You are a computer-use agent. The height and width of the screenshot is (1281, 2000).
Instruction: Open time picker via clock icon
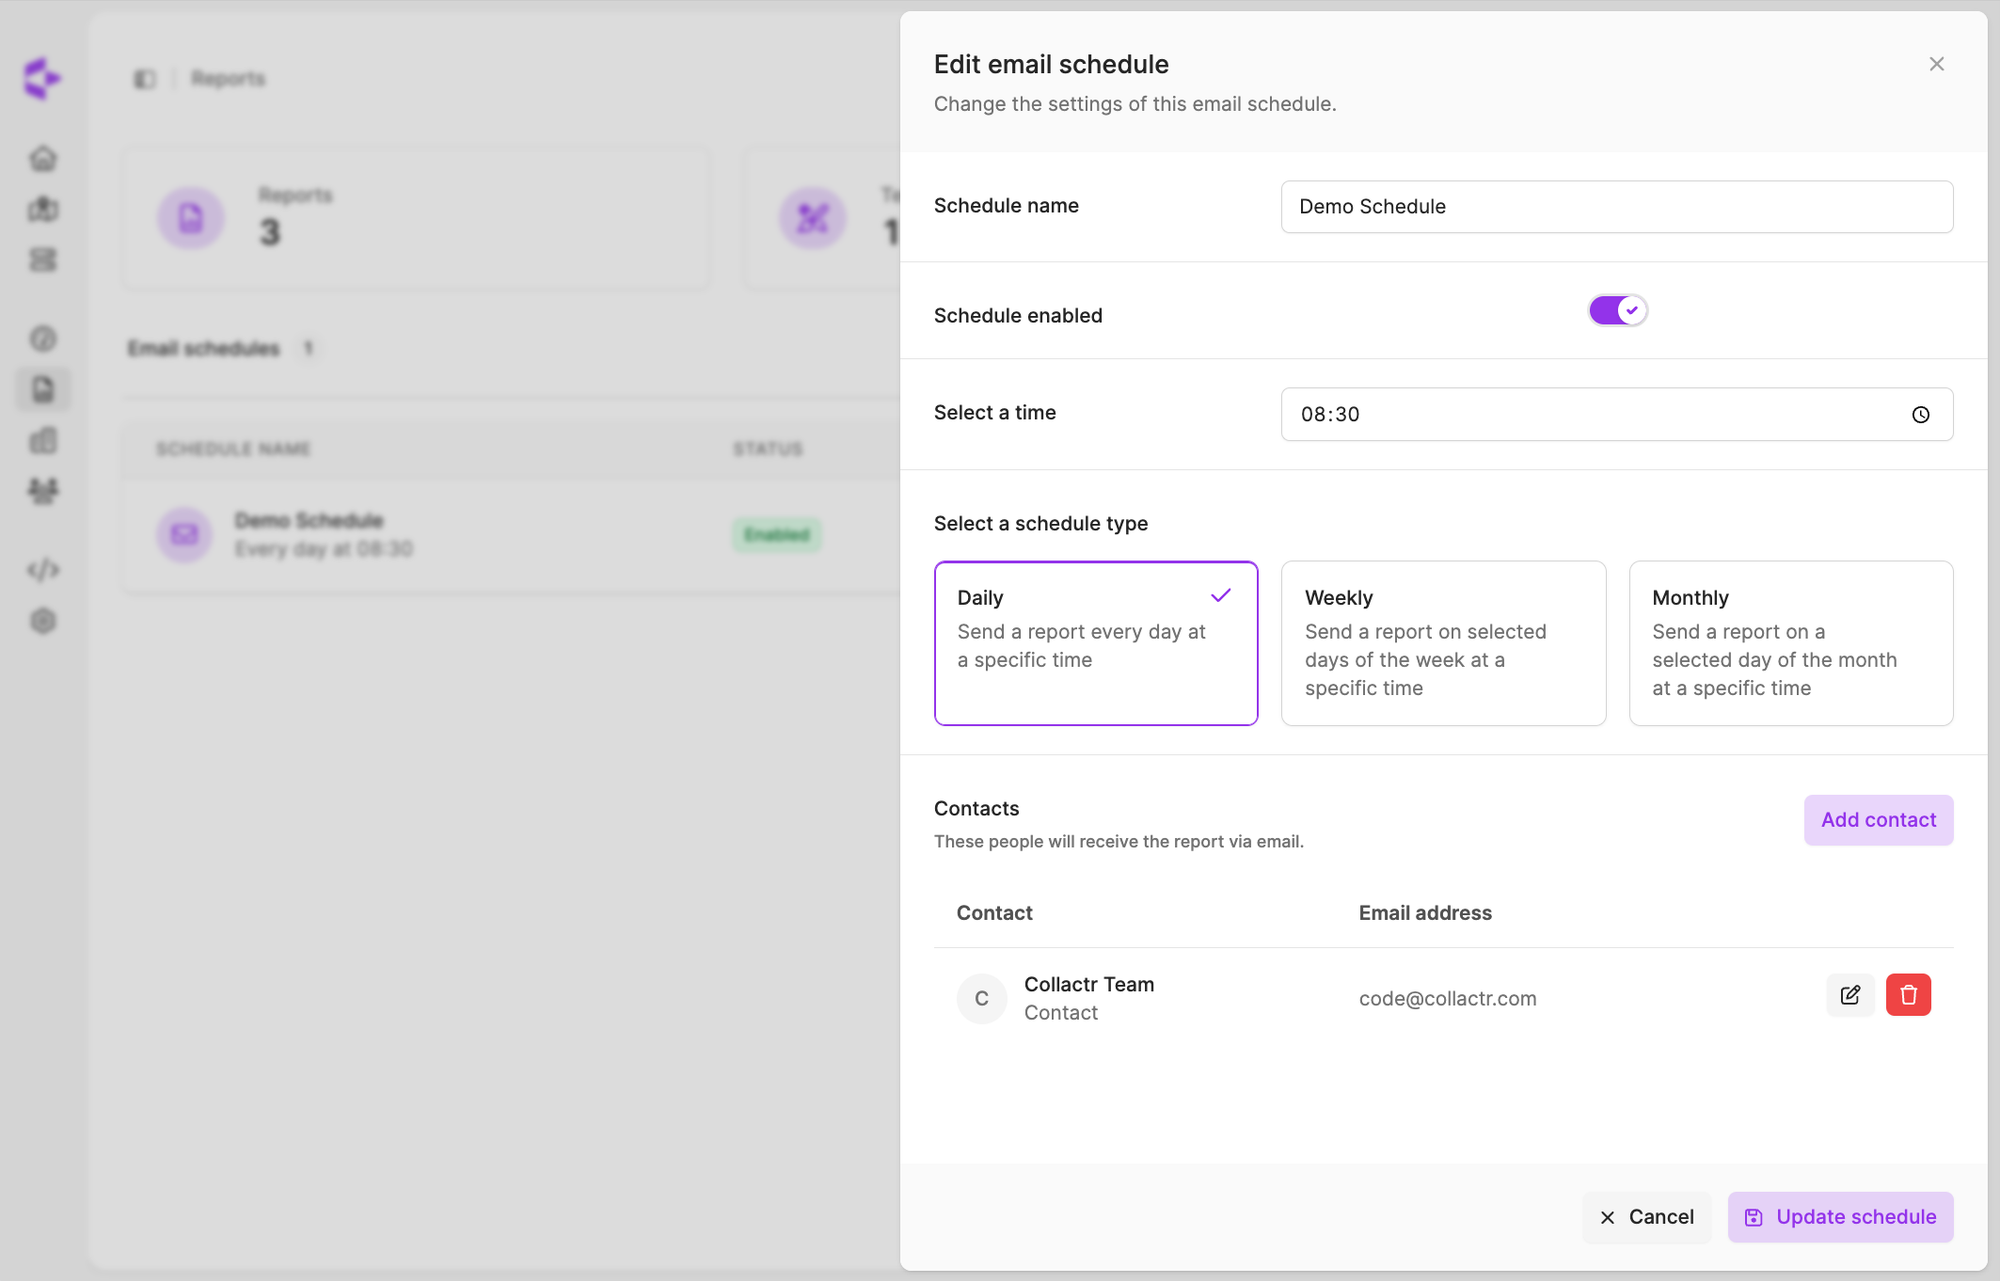[1920, 415]
